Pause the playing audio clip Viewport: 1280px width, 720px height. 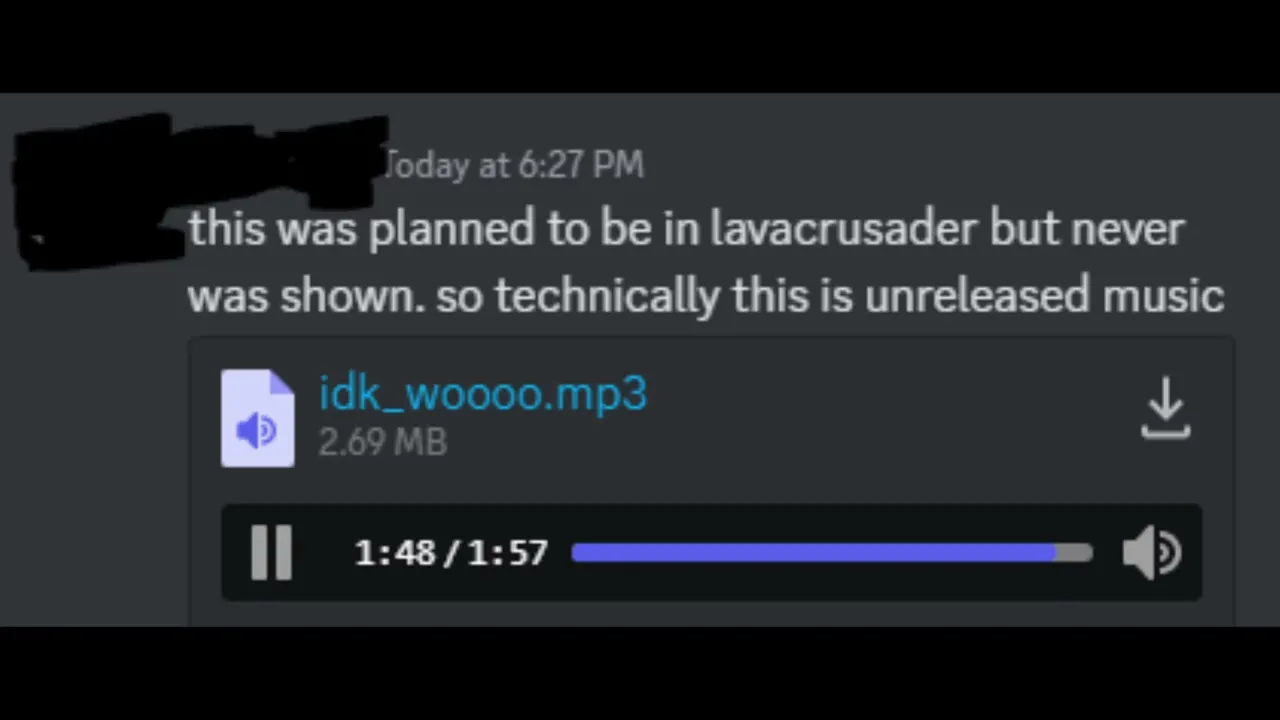[x=271, y=553]
